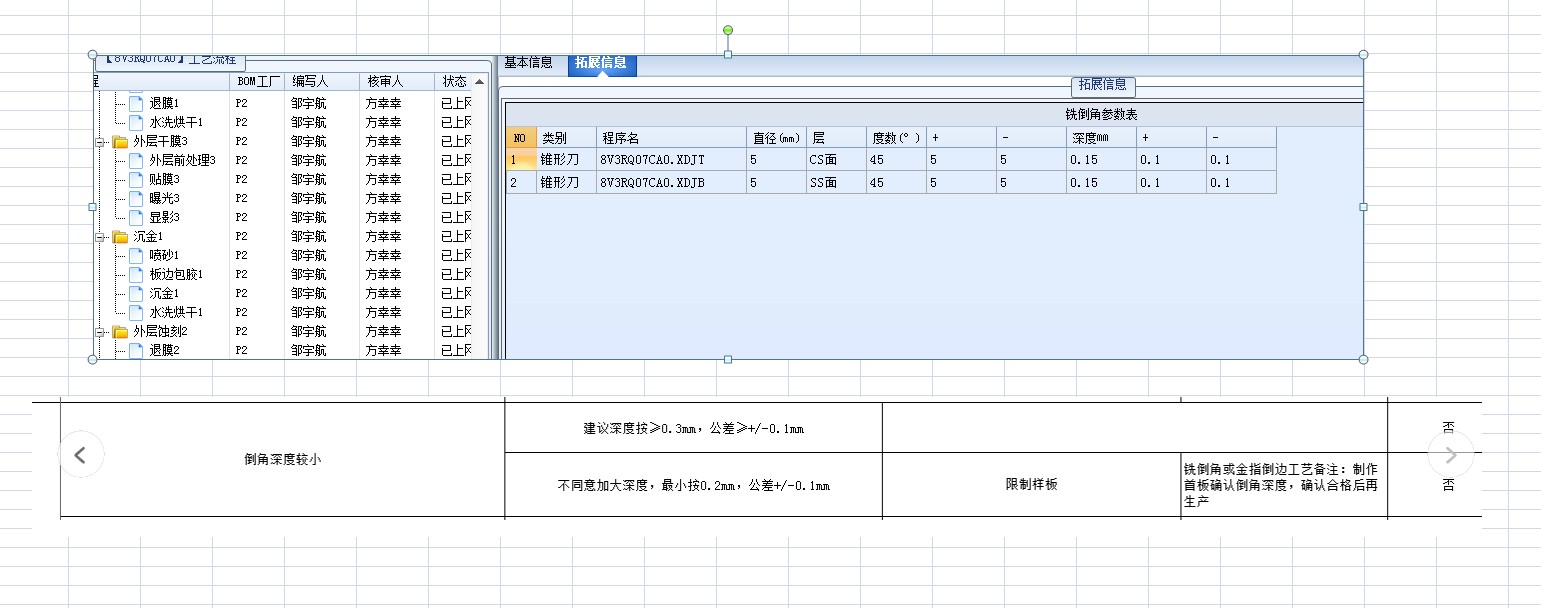The width and height of the screenshot is (1541, 608).
Task: Click the 倒角深度较小 cell
Action: tap(283, 460)
